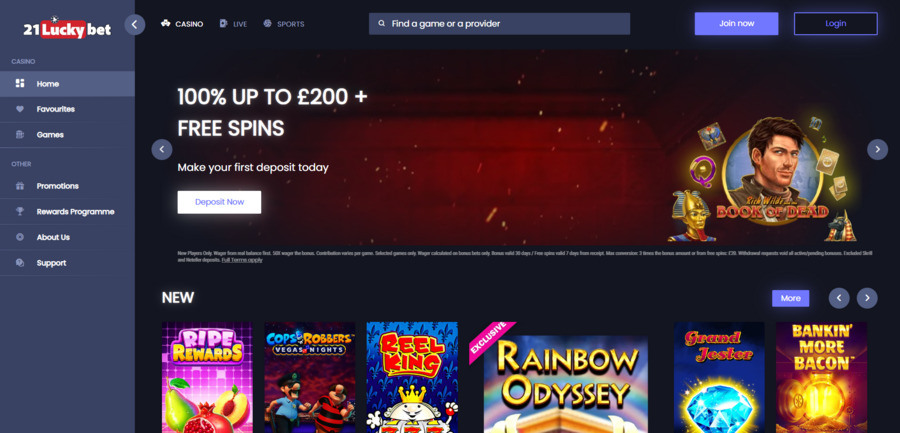Show the previous banner slide

coord(162,149)
